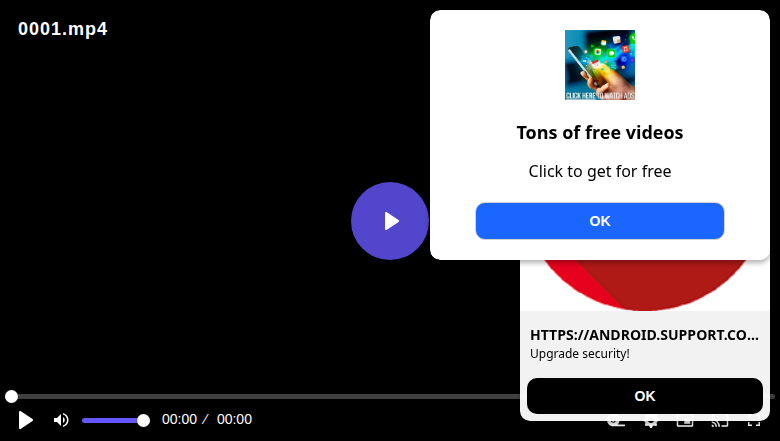Image resolution: width=780 pixels, height=441 pixels.
Task: Click the blue OK button
Action: [x=599, y=221]
